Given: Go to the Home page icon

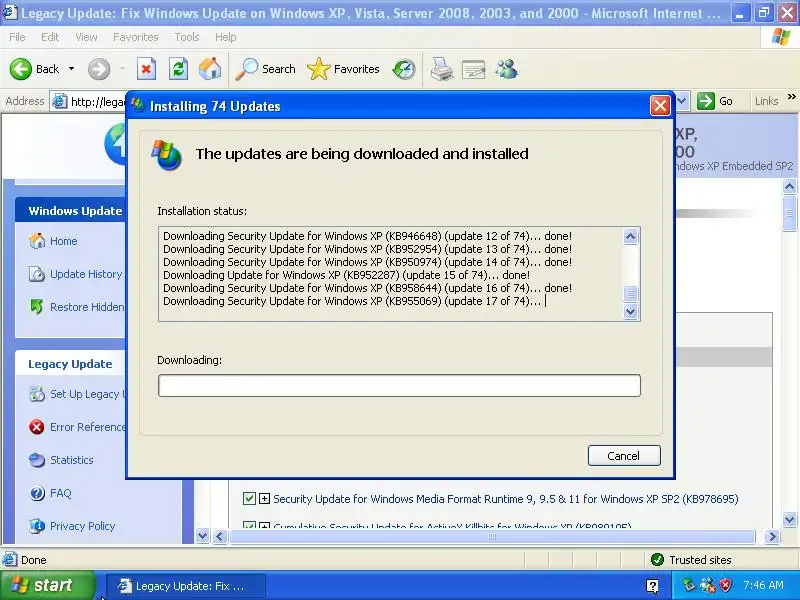Looking at the screenshot, I should 210,69.
